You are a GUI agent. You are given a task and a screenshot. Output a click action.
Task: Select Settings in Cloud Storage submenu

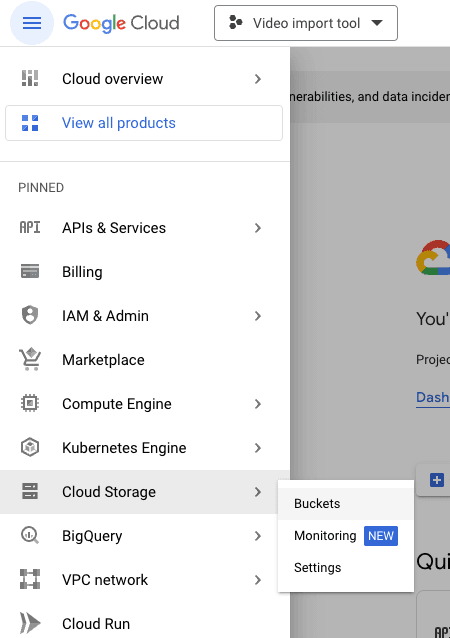click(346, 567)
